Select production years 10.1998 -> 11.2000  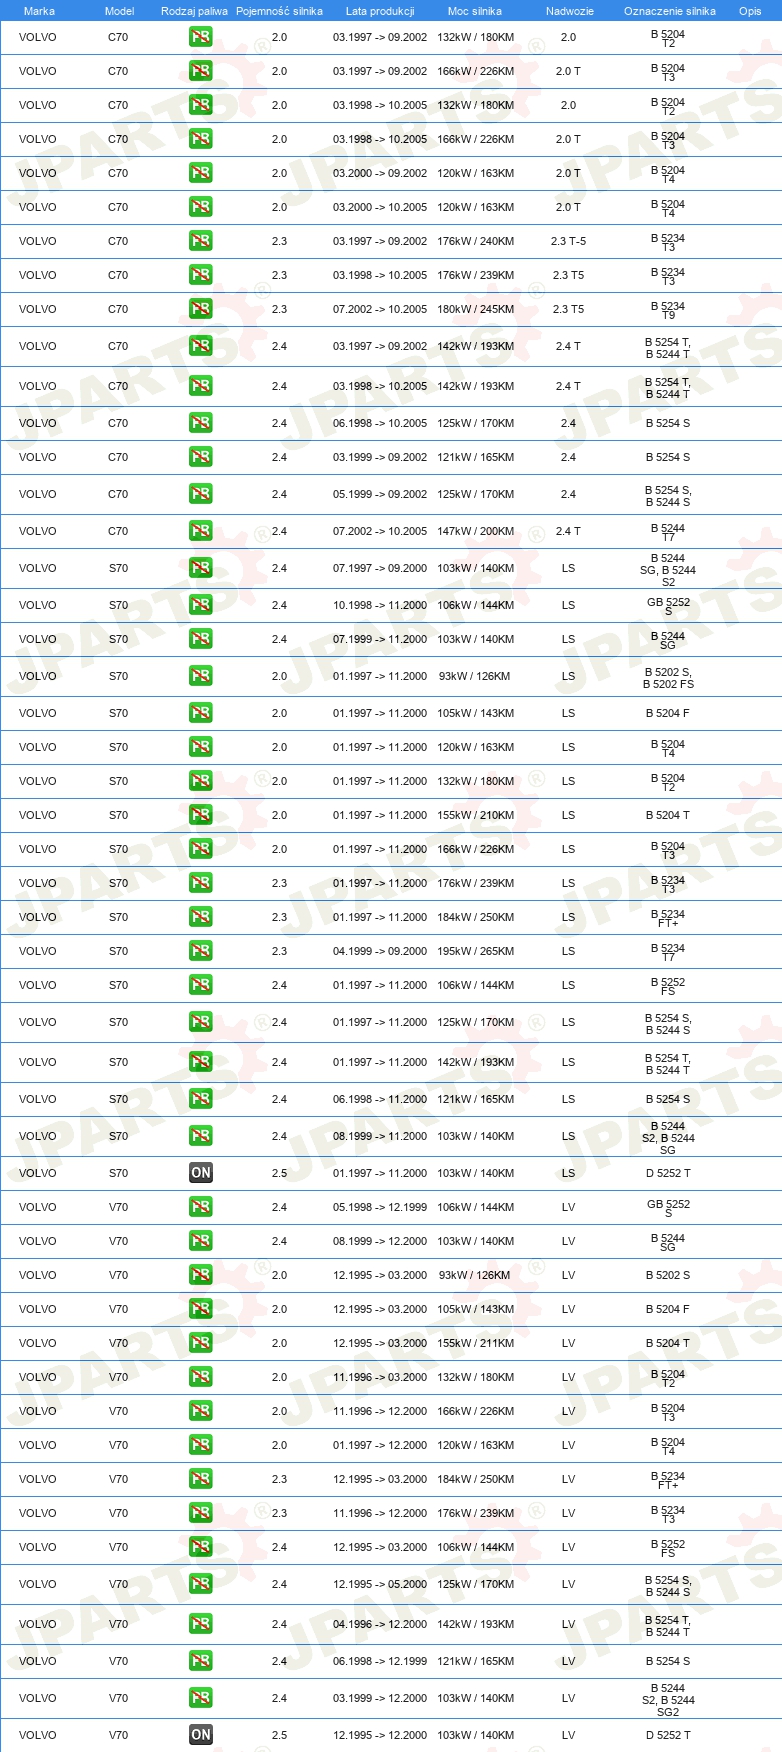coord(380,605)
